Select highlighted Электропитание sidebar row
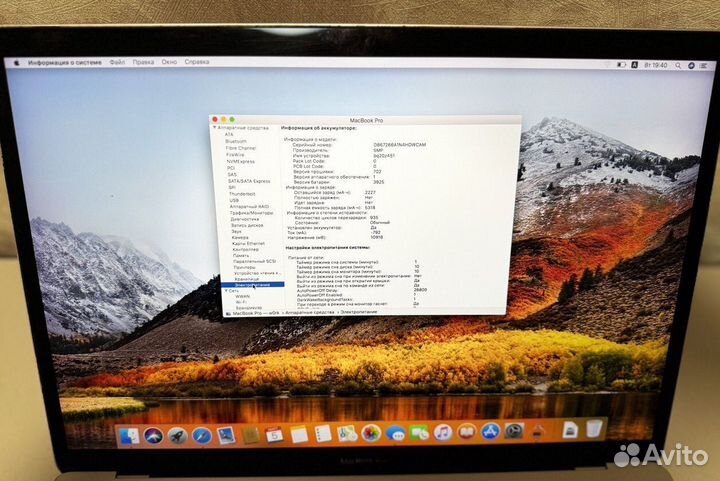 [x=252, y=285]
